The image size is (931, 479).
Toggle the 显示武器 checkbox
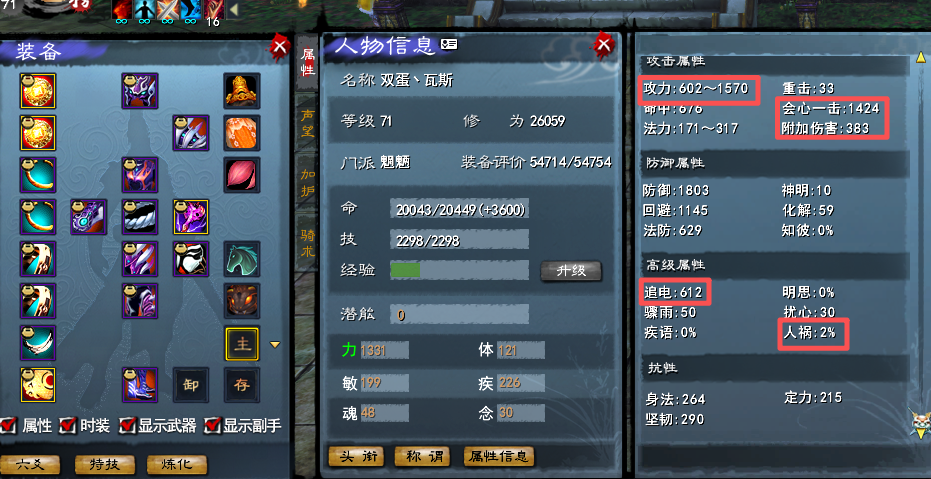pos(127,425)
